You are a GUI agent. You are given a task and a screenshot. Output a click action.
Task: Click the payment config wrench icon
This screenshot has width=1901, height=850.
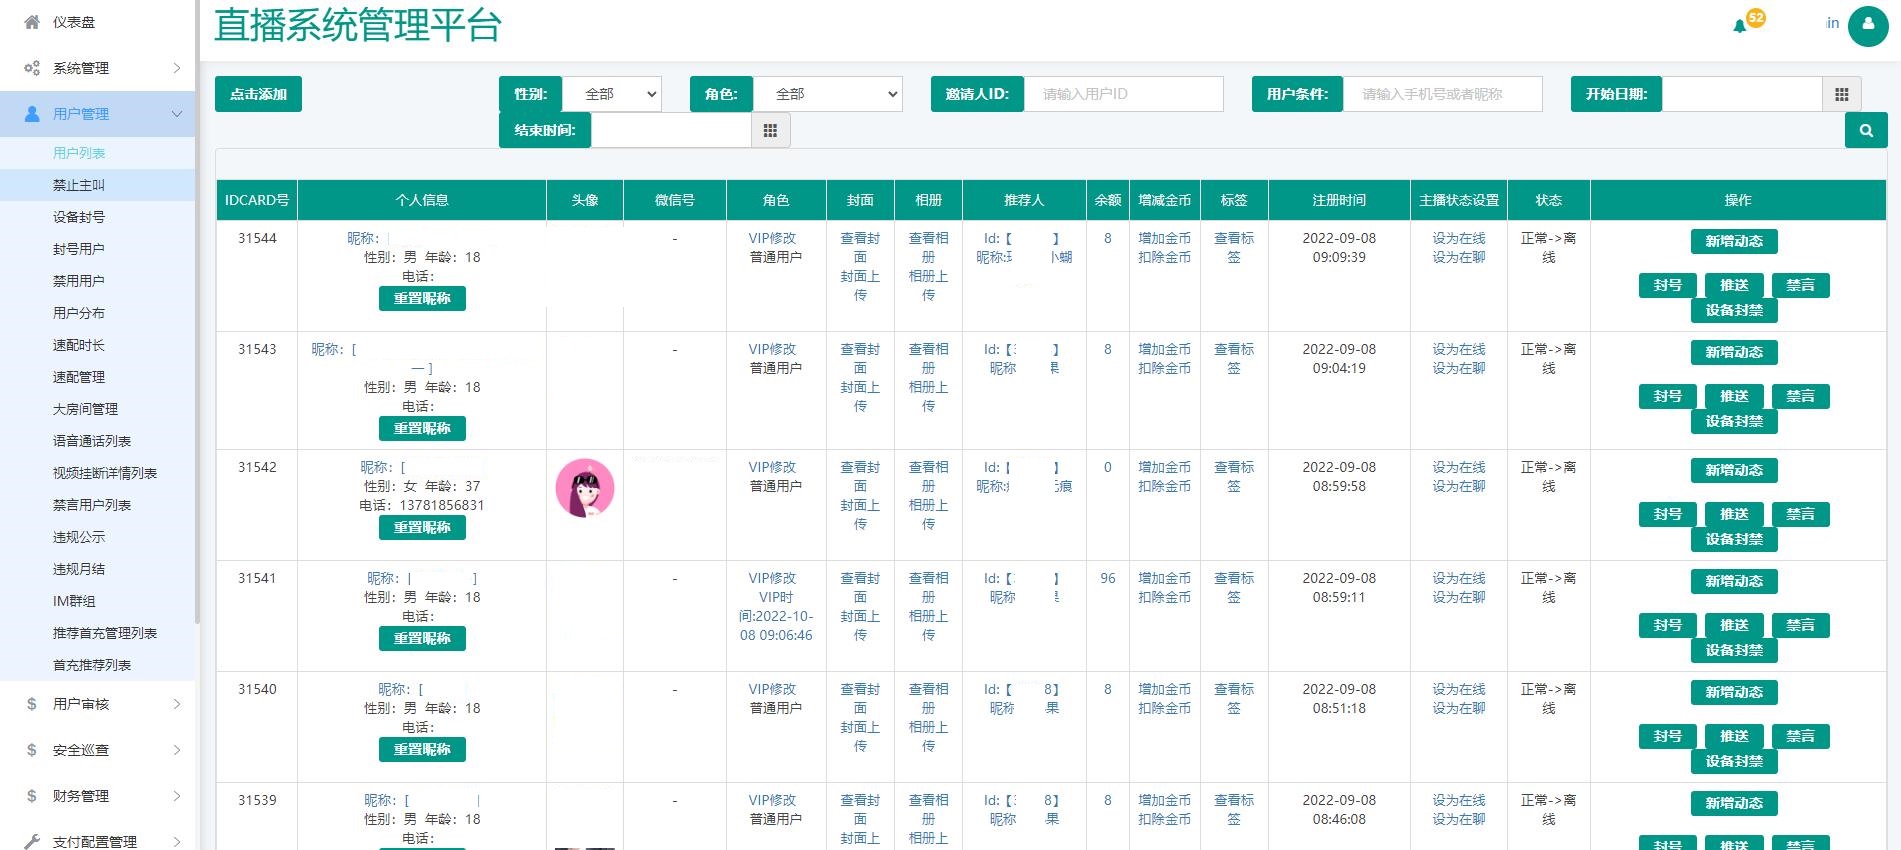pyautogui.click(x=32, y=842)
